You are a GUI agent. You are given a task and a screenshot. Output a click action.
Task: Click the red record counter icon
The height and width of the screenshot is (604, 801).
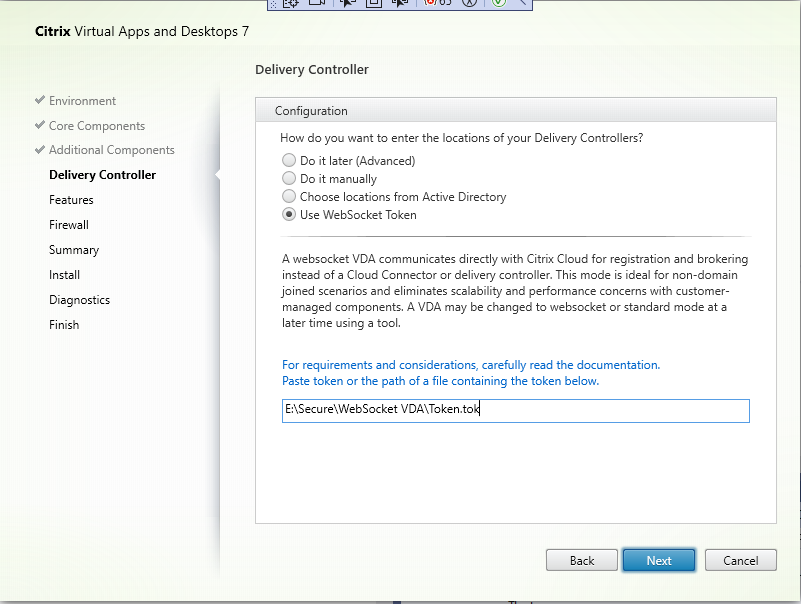(432, 5)
